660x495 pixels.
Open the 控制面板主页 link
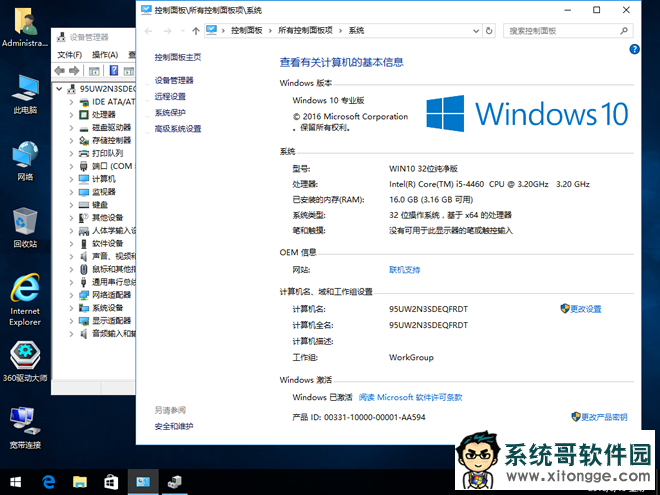(178, 57)
